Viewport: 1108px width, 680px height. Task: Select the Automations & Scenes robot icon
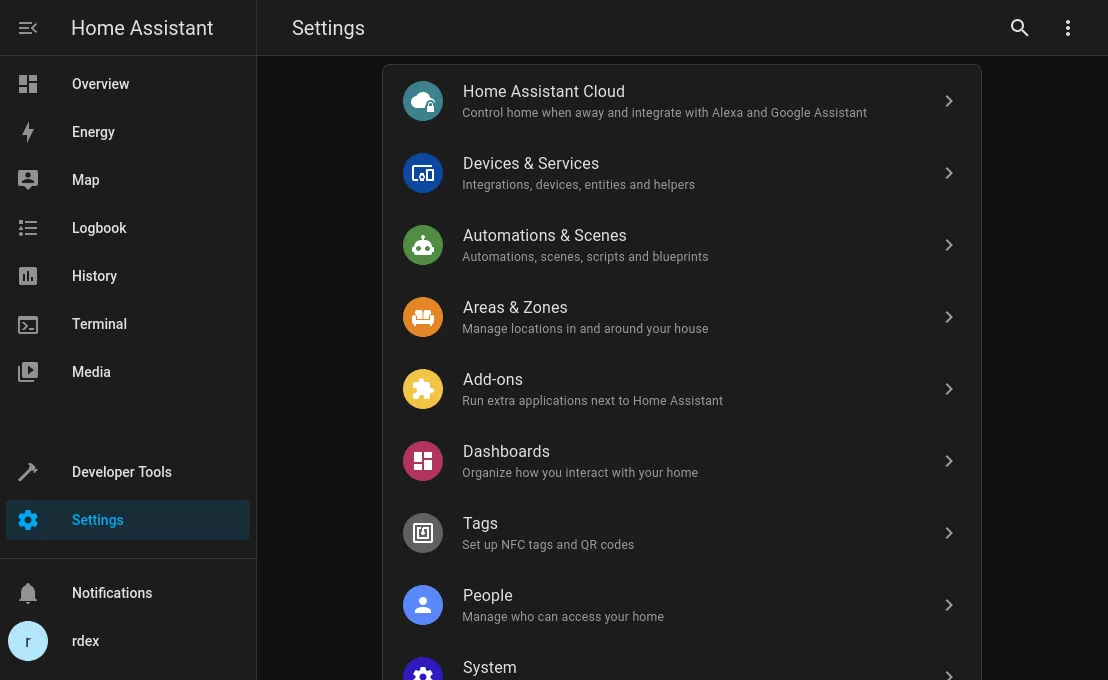[x=423, y=245]
